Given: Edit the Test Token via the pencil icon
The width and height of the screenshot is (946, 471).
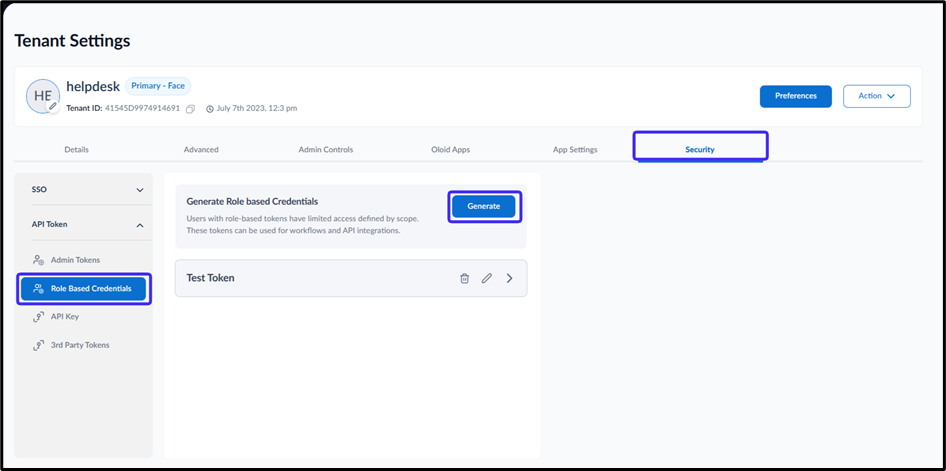Looking at the screenshot, I should 487,278.
